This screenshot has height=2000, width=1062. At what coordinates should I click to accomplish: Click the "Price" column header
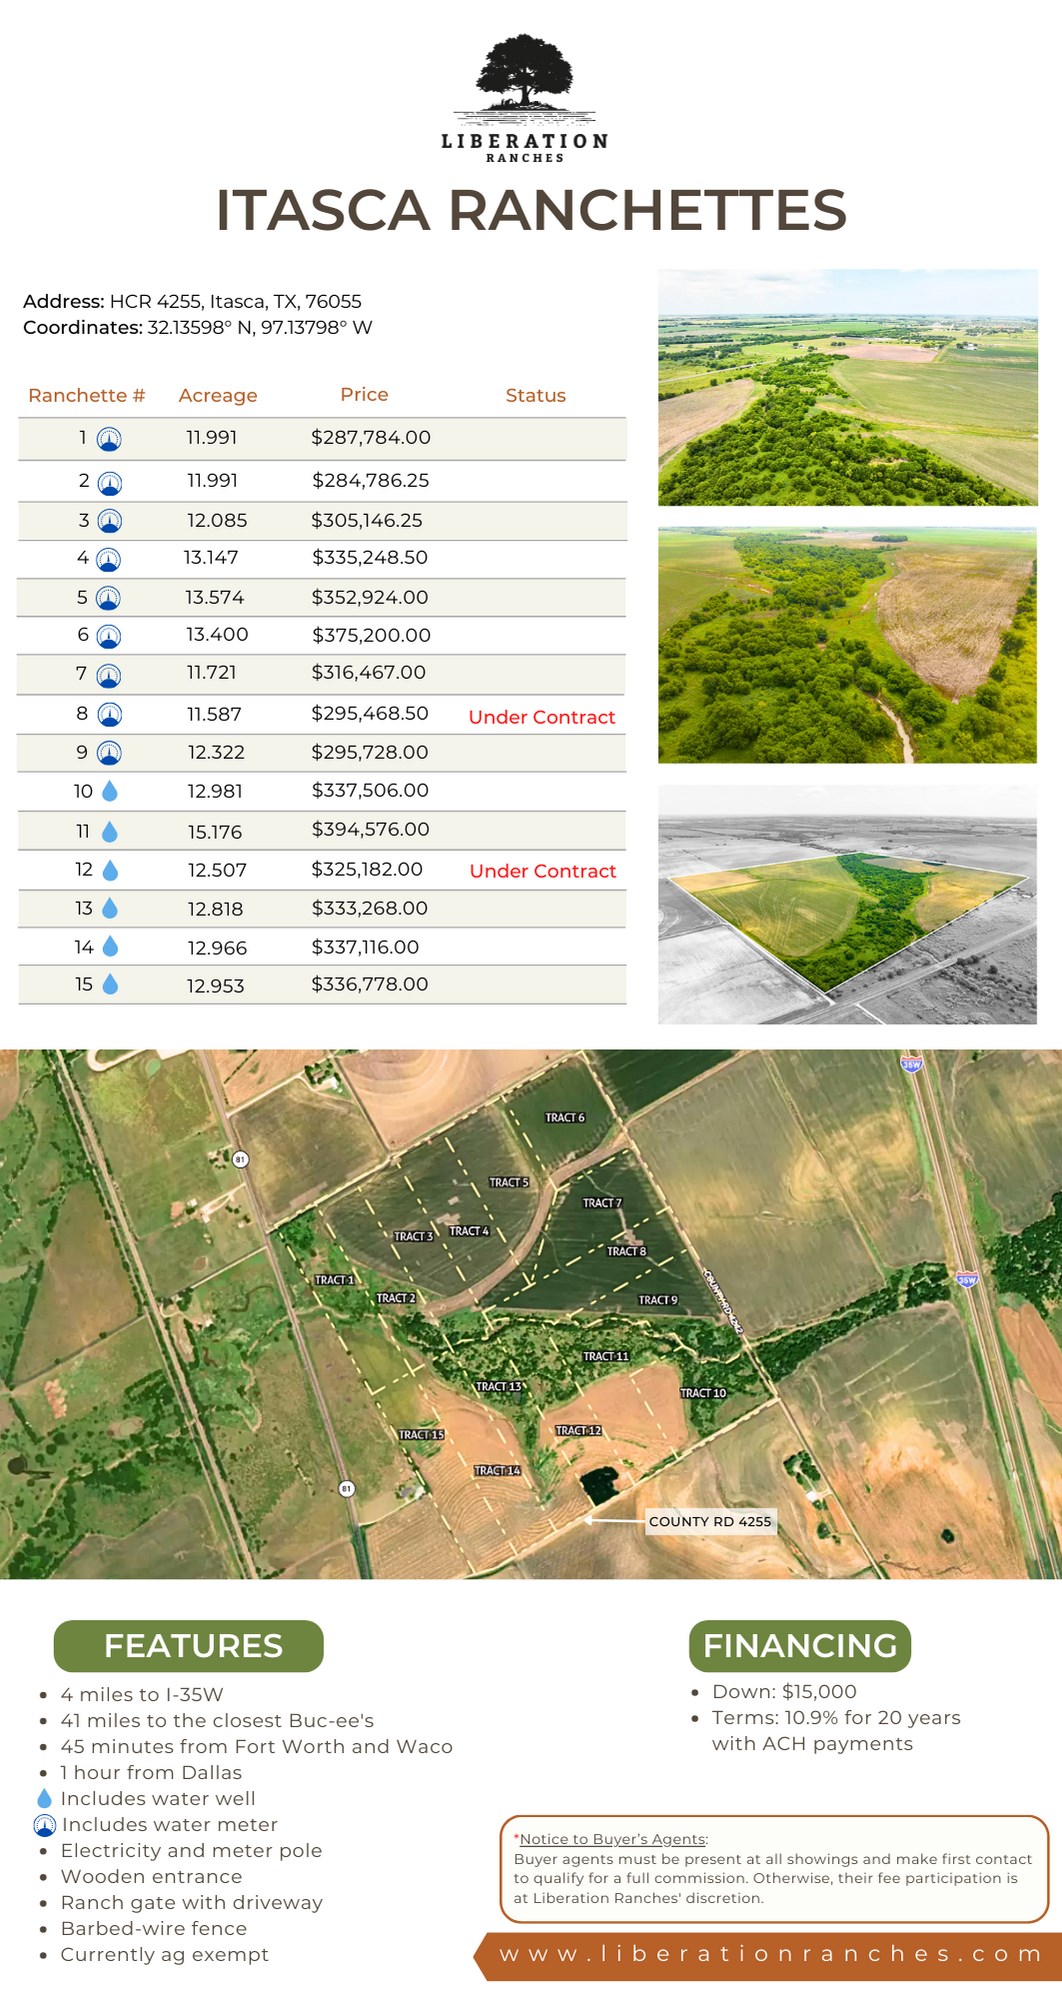click(364, 394)
